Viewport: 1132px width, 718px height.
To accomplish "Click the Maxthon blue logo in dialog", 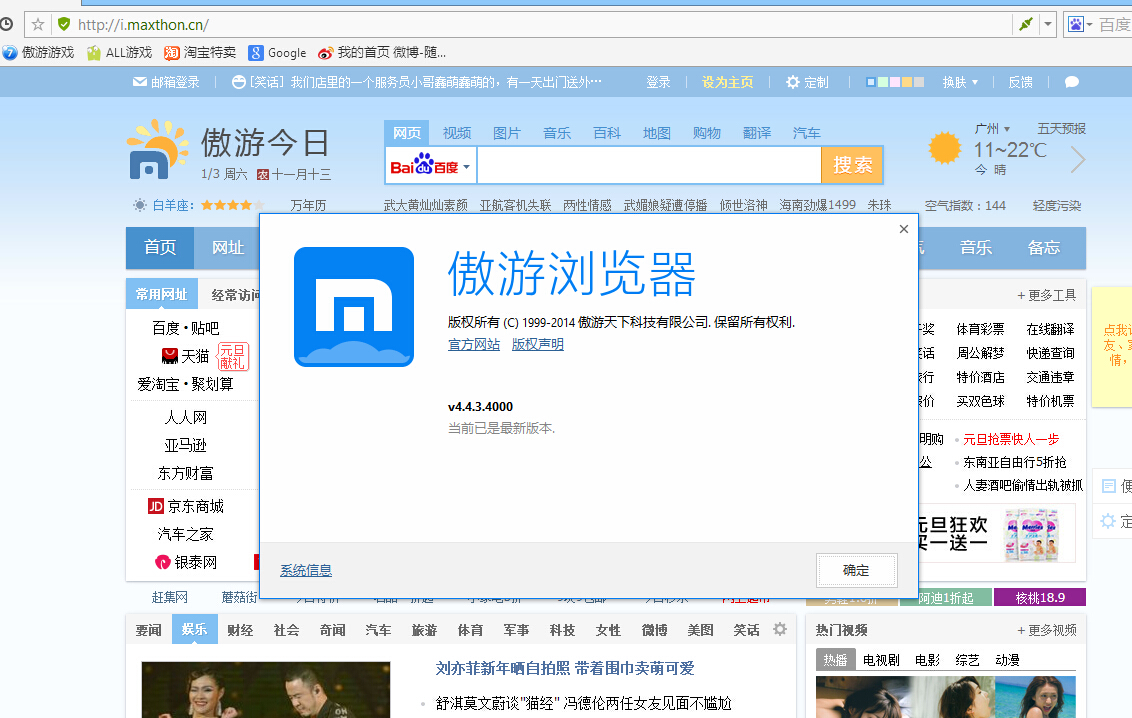I will (x=354, y=307).
